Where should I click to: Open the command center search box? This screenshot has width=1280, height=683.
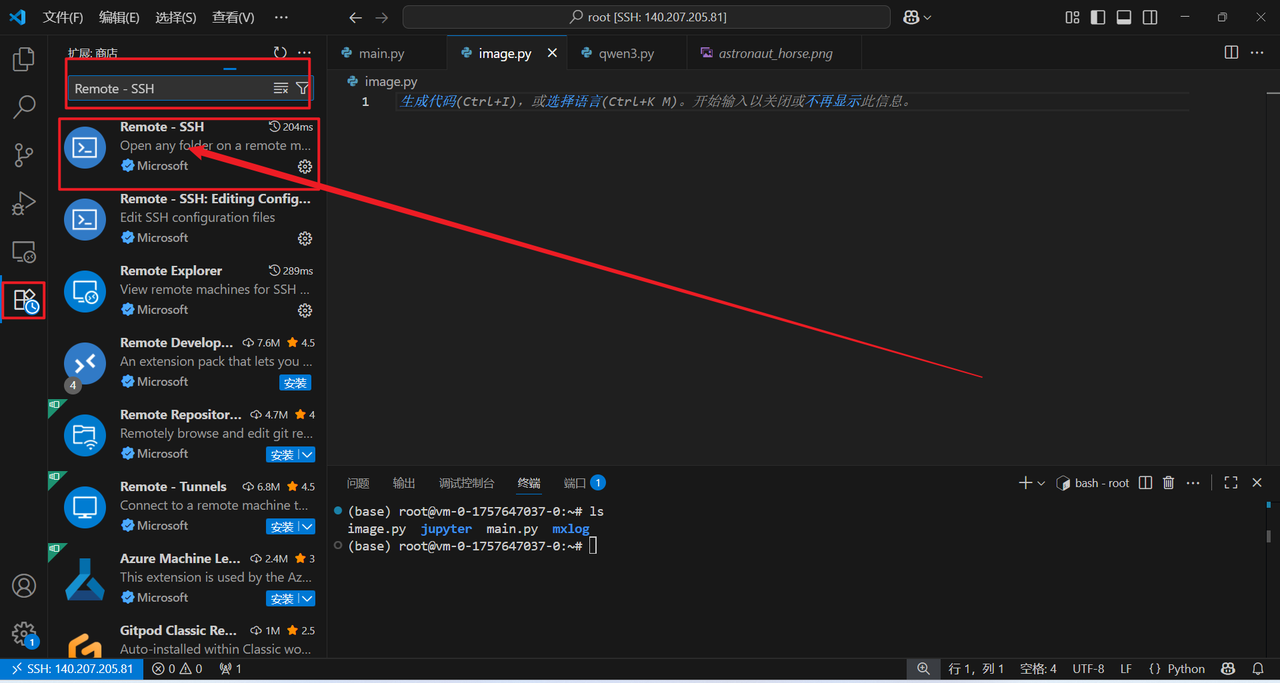(646, 17)
